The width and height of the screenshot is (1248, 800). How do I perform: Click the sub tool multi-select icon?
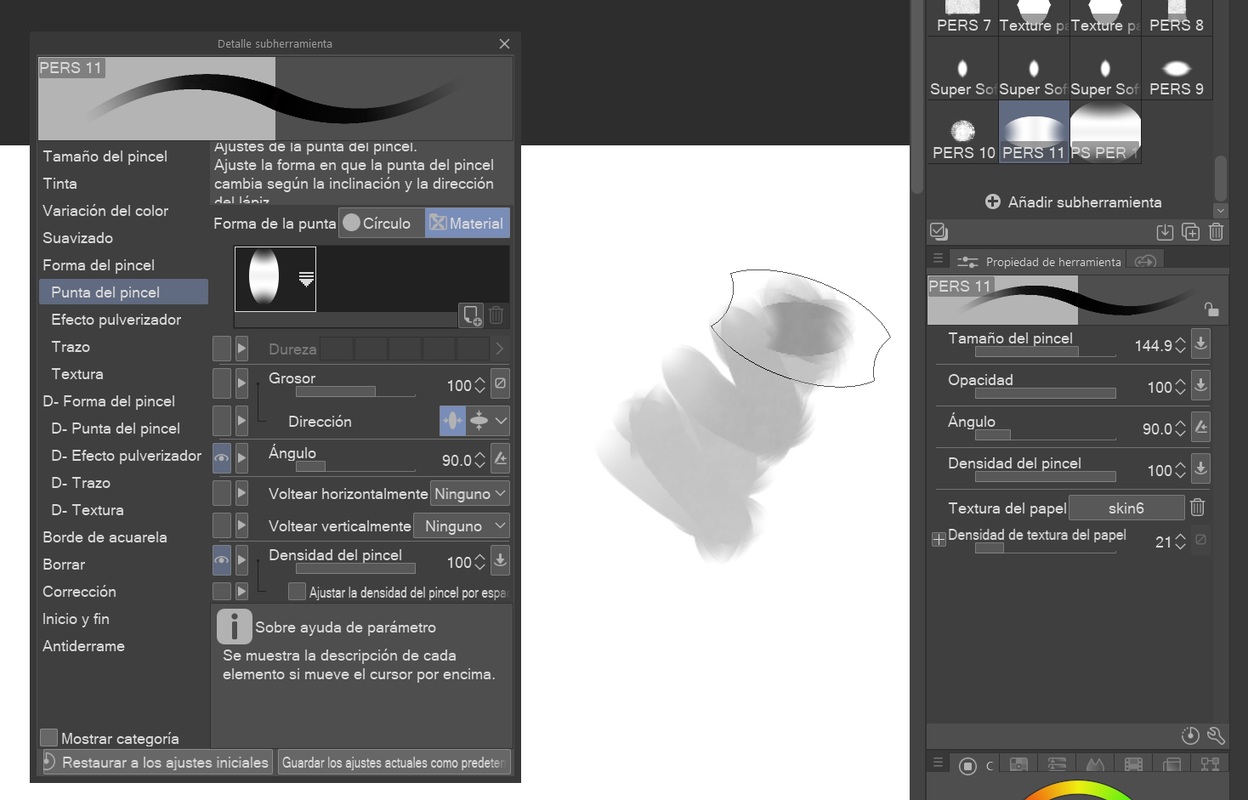tap(938, 231)
